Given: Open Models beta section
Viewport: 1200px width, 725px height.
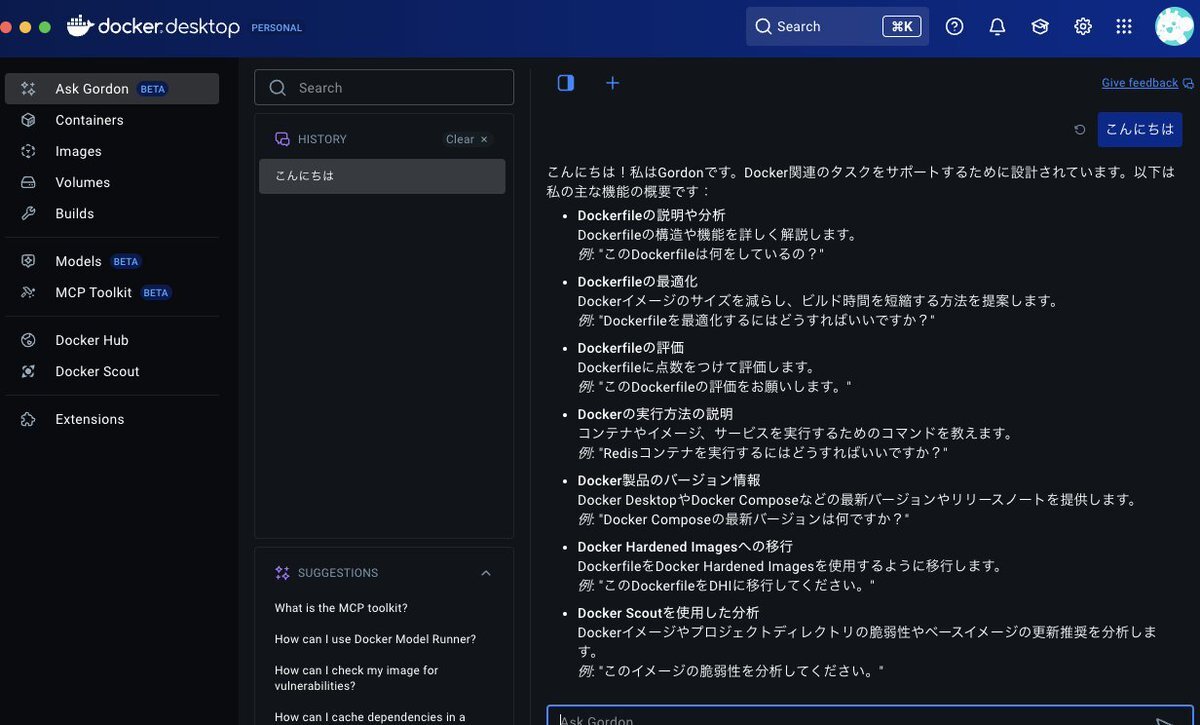Looking at the screenshot, I should 112,261.
